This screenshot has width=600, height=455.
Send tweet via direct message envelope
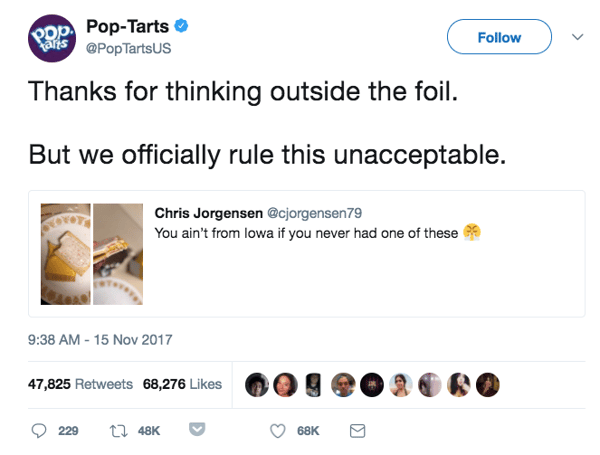(x=356, y=430)
